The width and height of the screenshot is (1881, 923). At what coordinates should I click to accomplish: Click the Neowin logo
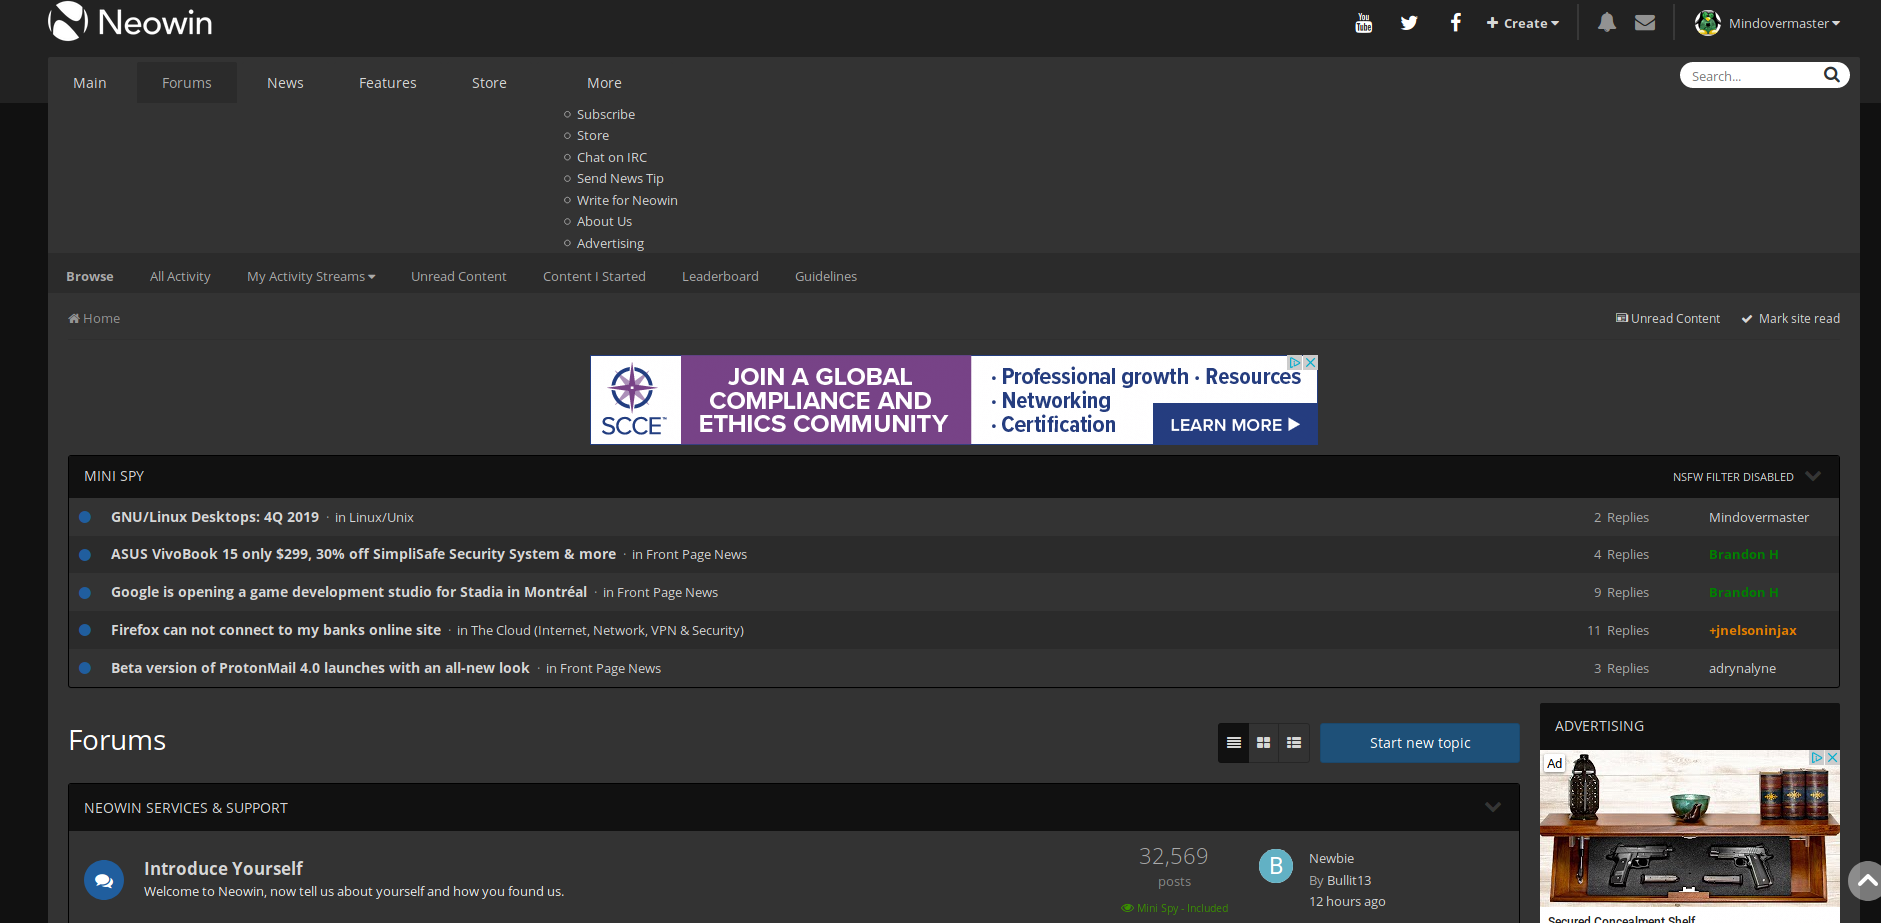pyautogui.click(x=131, y=22)
